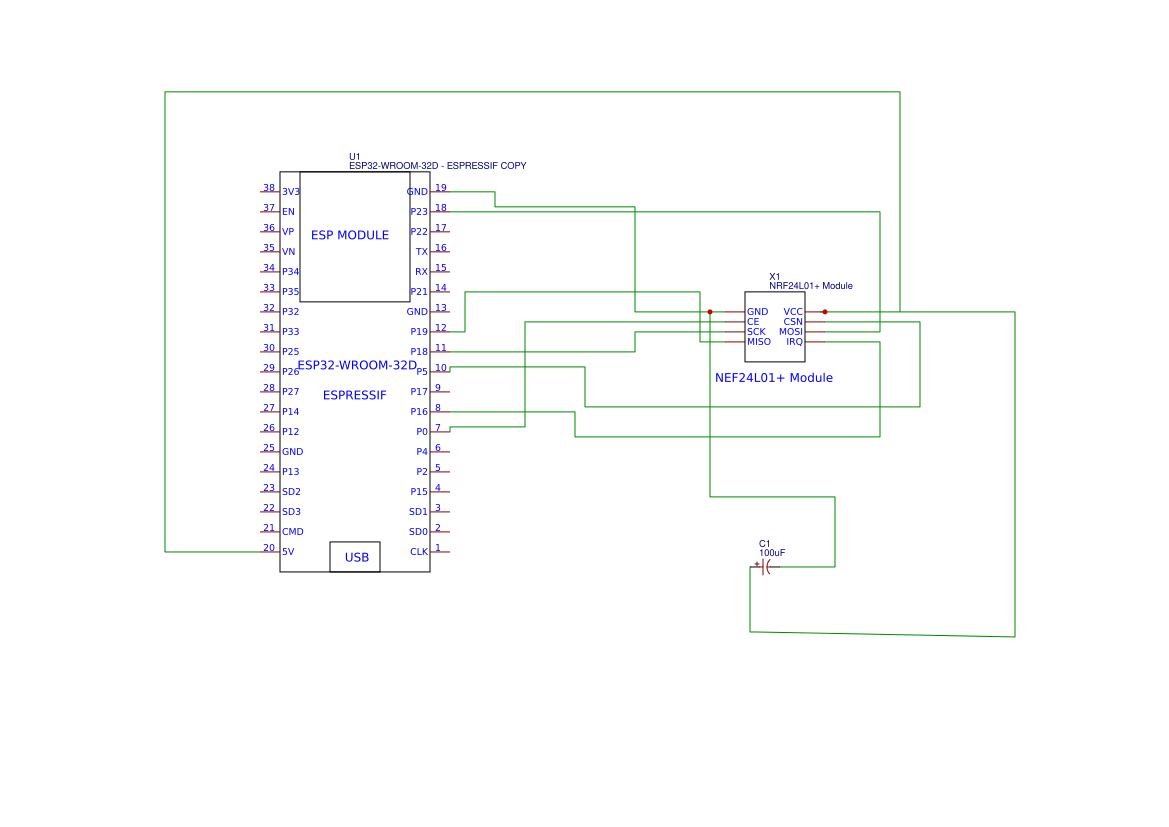Click the P15 pin label
1169x827 pixels.
(x=419, y=492)
